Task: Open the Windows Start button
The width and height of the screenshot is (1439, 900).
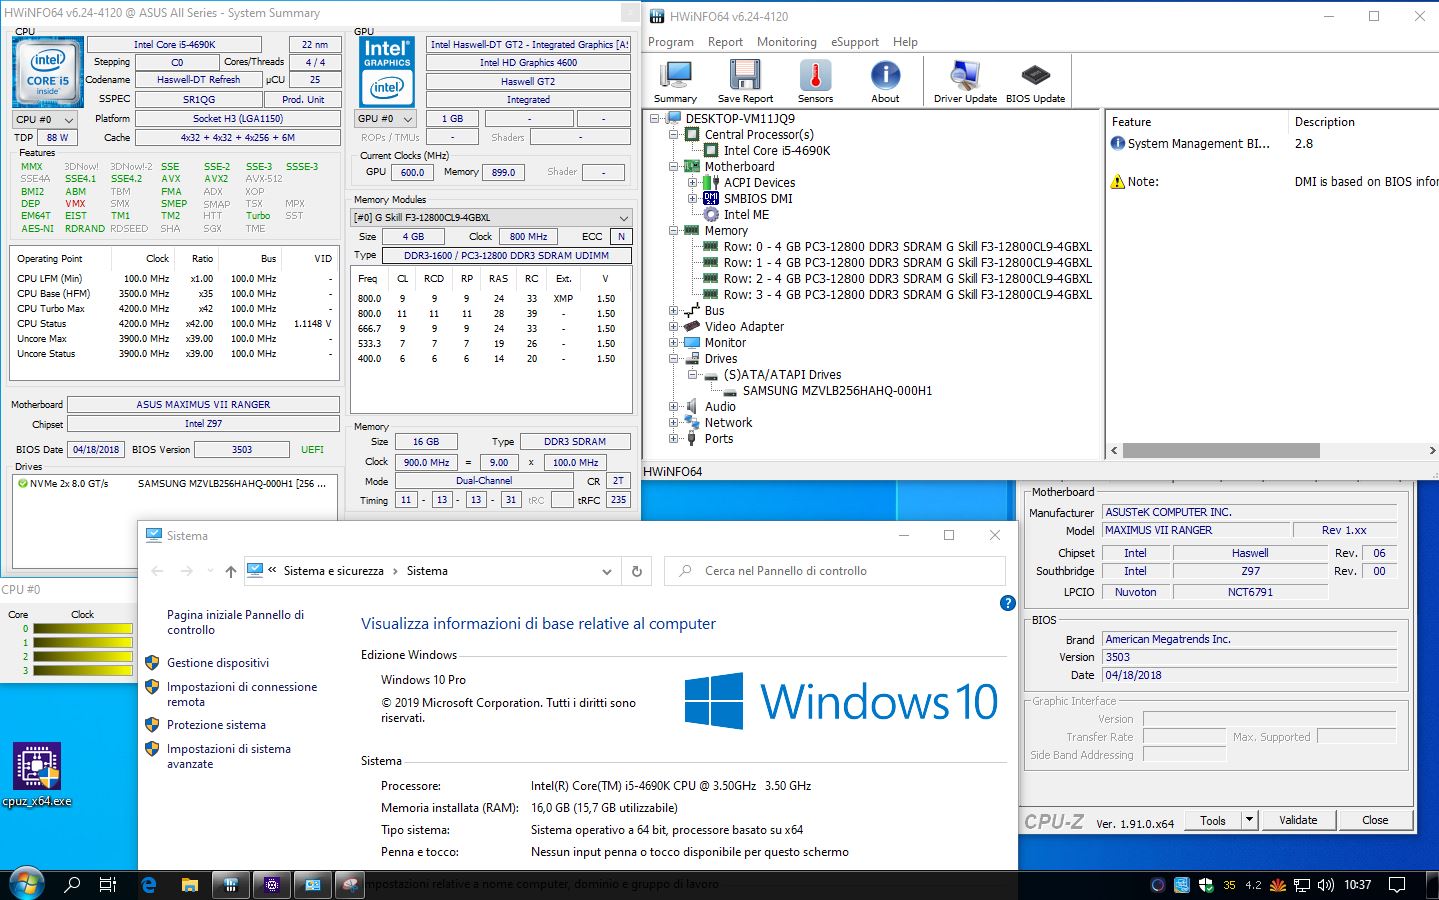Action: (27, 884)
